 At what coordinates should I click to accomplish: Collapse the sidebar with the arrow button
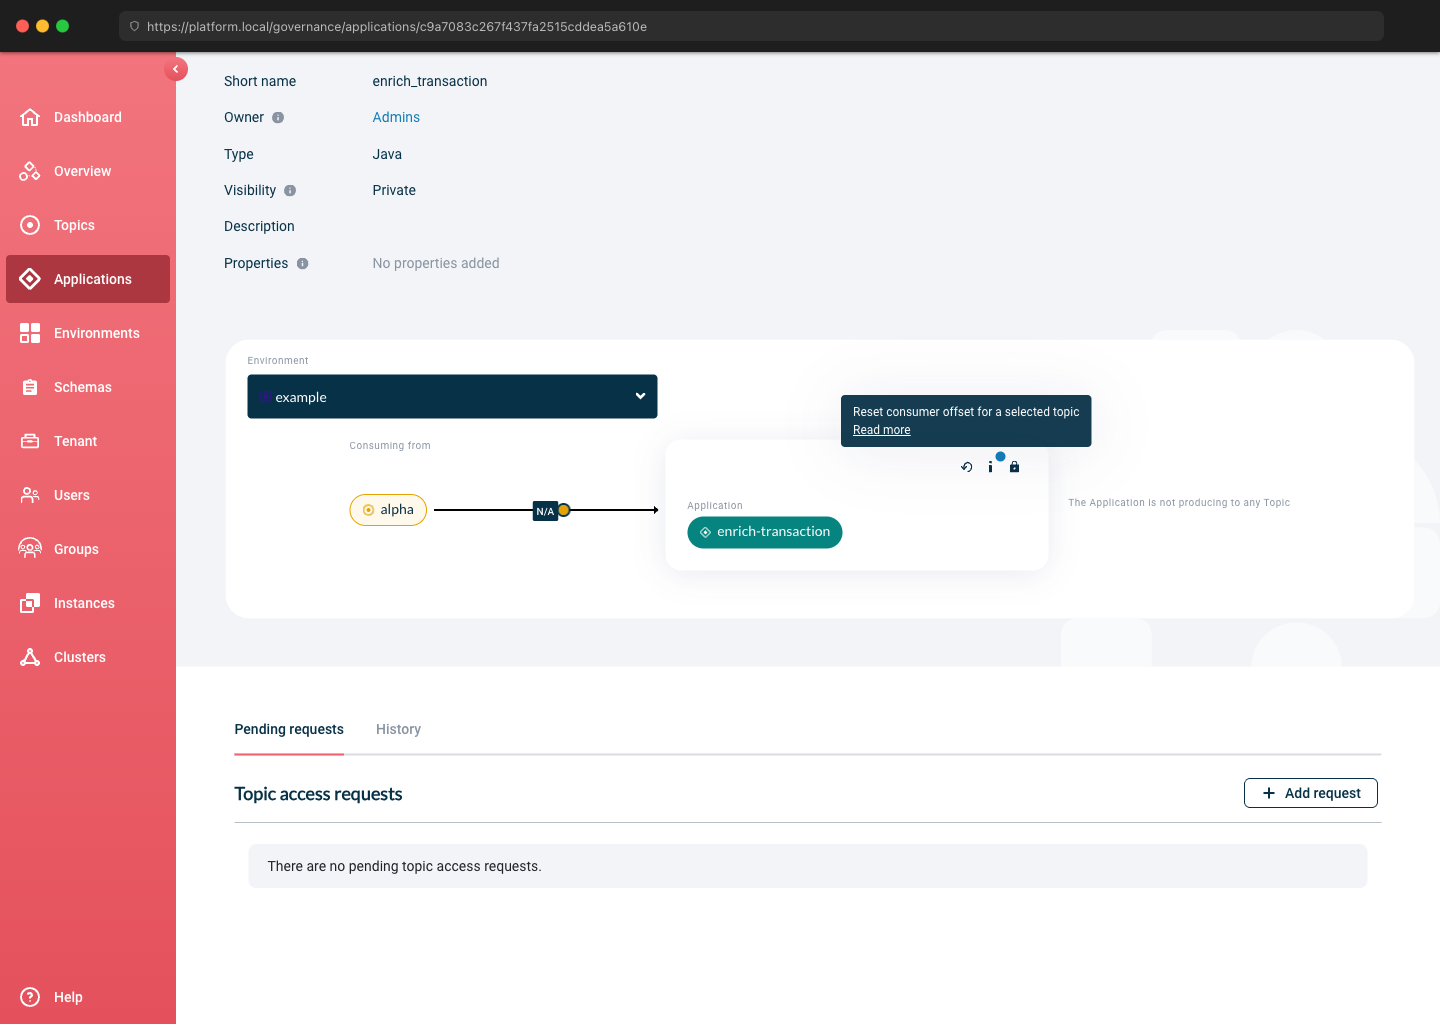pyautogui.click(x=176, y=69)
